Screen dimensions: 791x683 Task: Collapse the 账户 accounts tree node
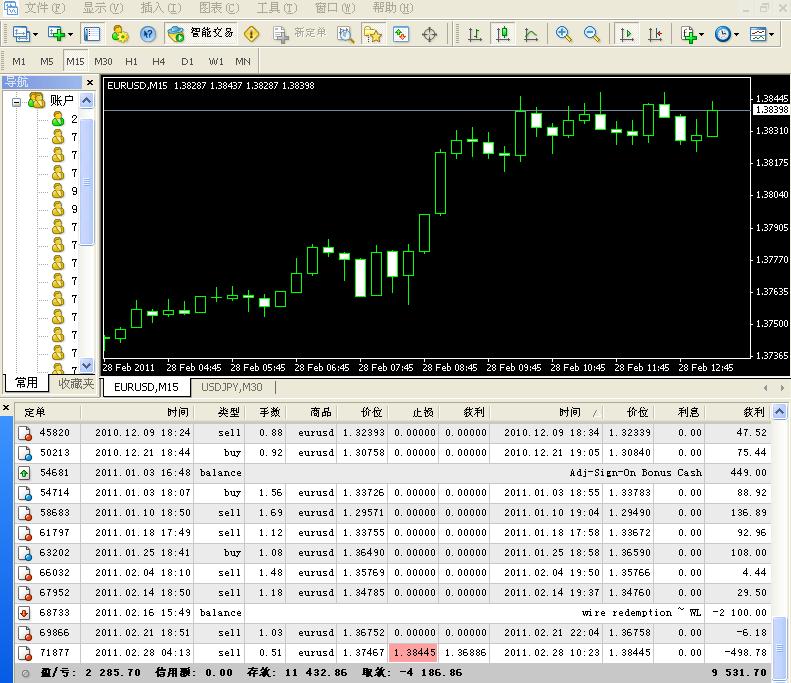pos(18,101)
